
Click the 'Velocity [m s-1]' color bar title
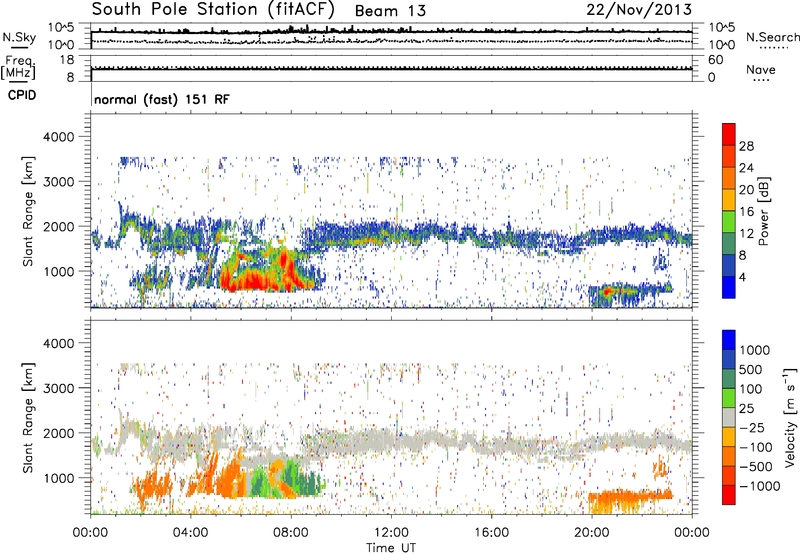click(x=790, y=416)
